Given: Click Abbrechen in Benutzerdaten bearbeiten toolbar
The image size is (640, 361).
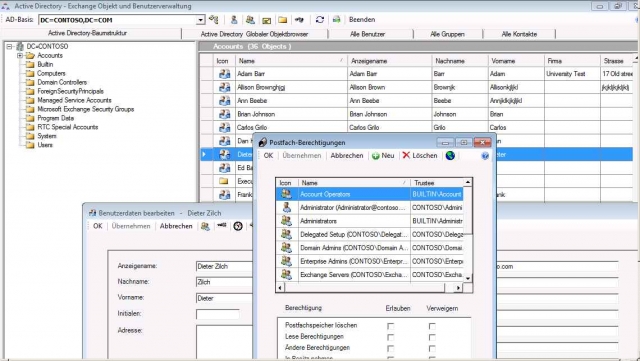Looking at the screenshot, I should click(176, 226).
